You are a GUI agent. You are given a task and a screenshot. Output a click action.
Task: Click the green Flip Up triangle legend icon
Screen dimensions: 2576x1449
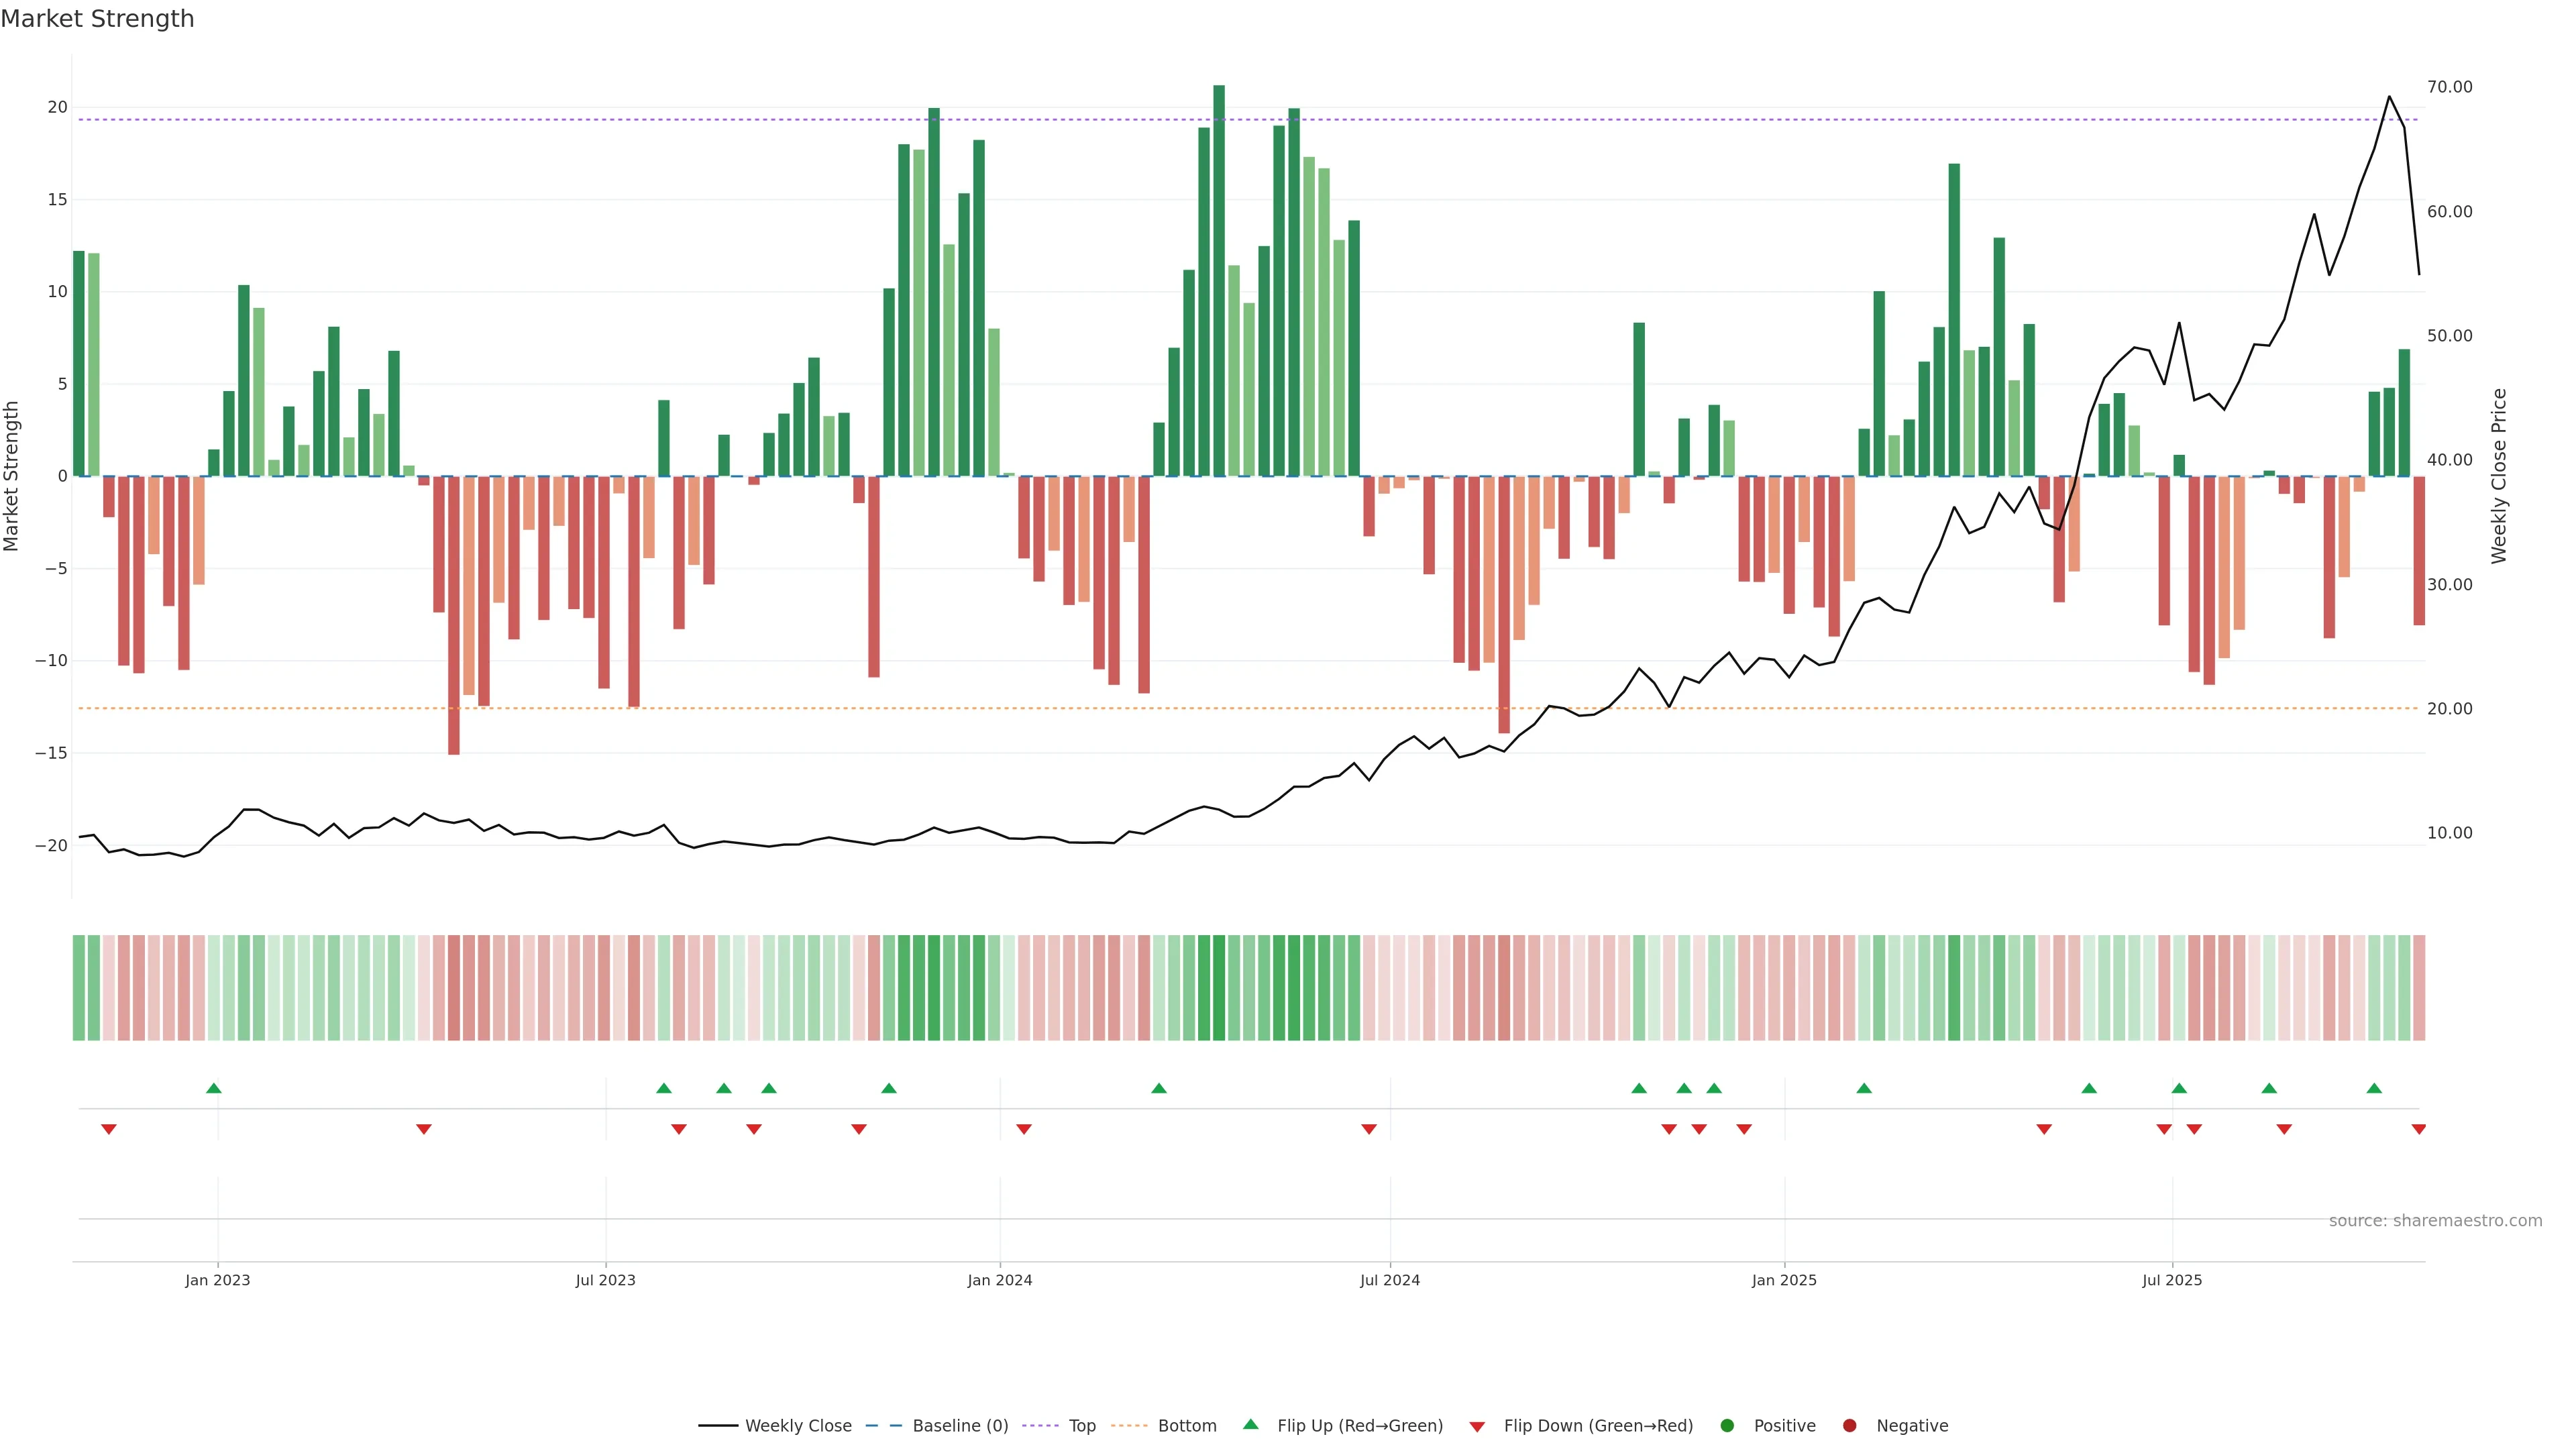coord(1250,1424)
